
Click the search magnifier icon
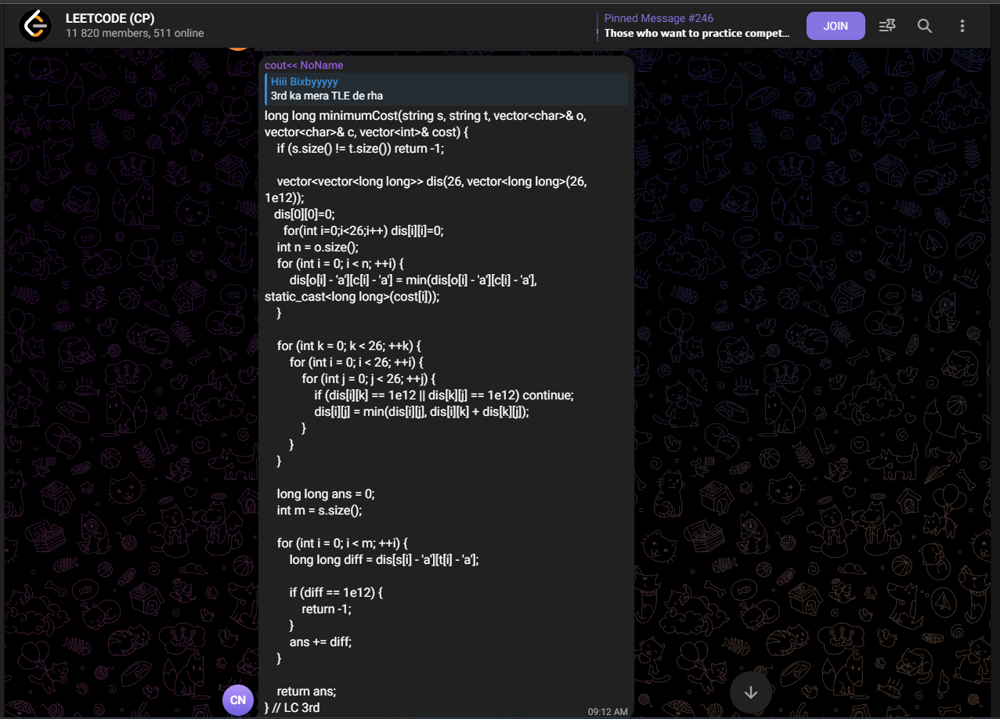925,26
